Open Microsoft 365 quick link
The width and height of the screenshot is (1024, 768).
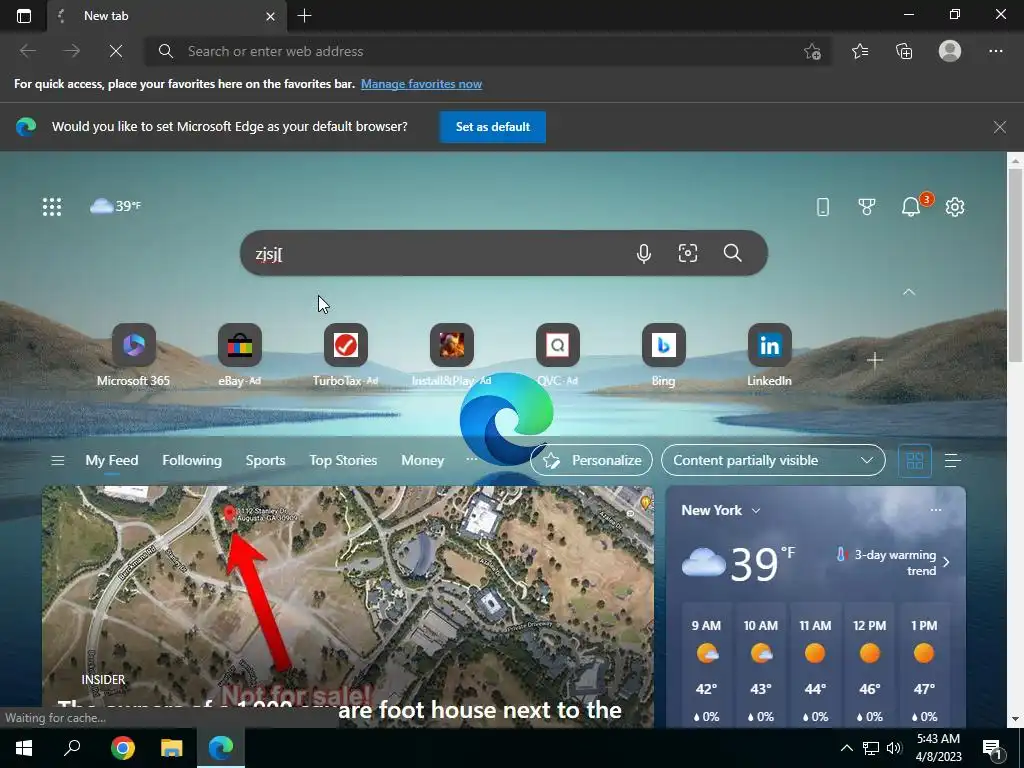[133, 355]
